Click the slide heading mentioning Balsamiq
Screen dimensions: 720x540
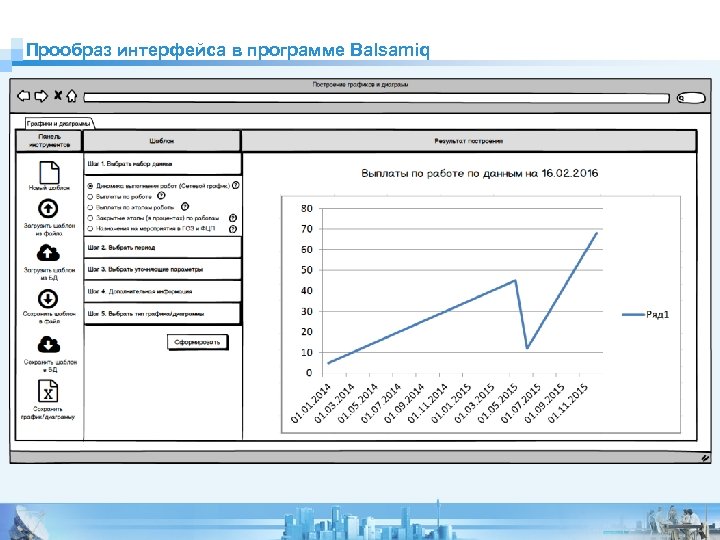(x=228, y=50)
